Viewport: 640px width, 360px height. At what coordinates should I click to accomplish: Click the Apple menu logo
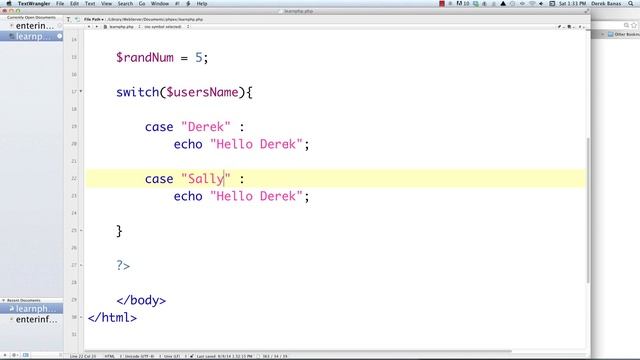9,3
